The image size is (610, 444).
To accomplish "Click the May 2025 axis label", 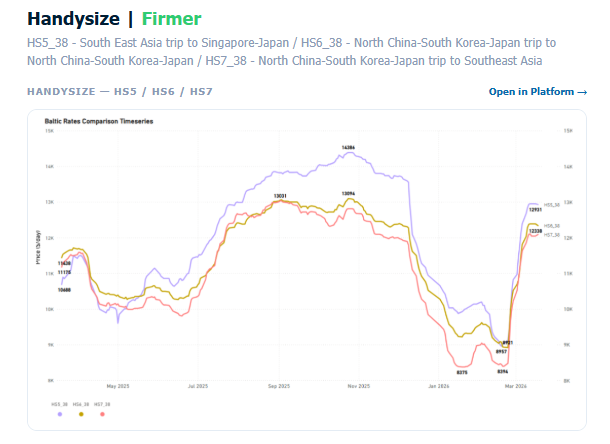I will (x=118, y=386).
